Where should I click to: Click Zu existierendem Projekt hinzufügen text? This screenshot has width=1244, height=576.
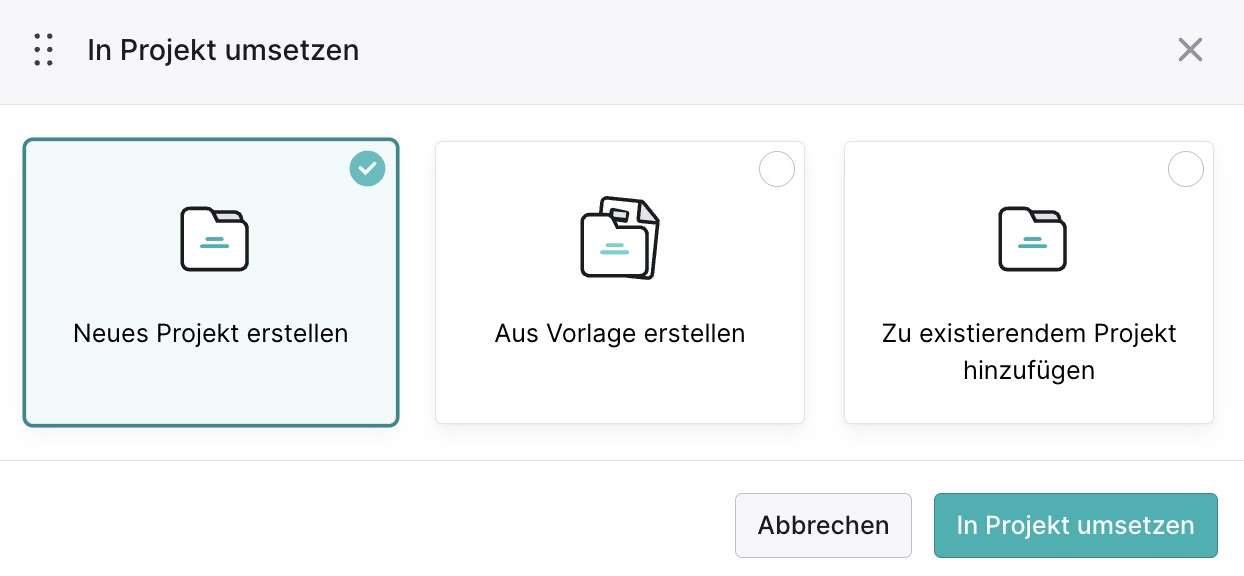[x=1029, y=352]
